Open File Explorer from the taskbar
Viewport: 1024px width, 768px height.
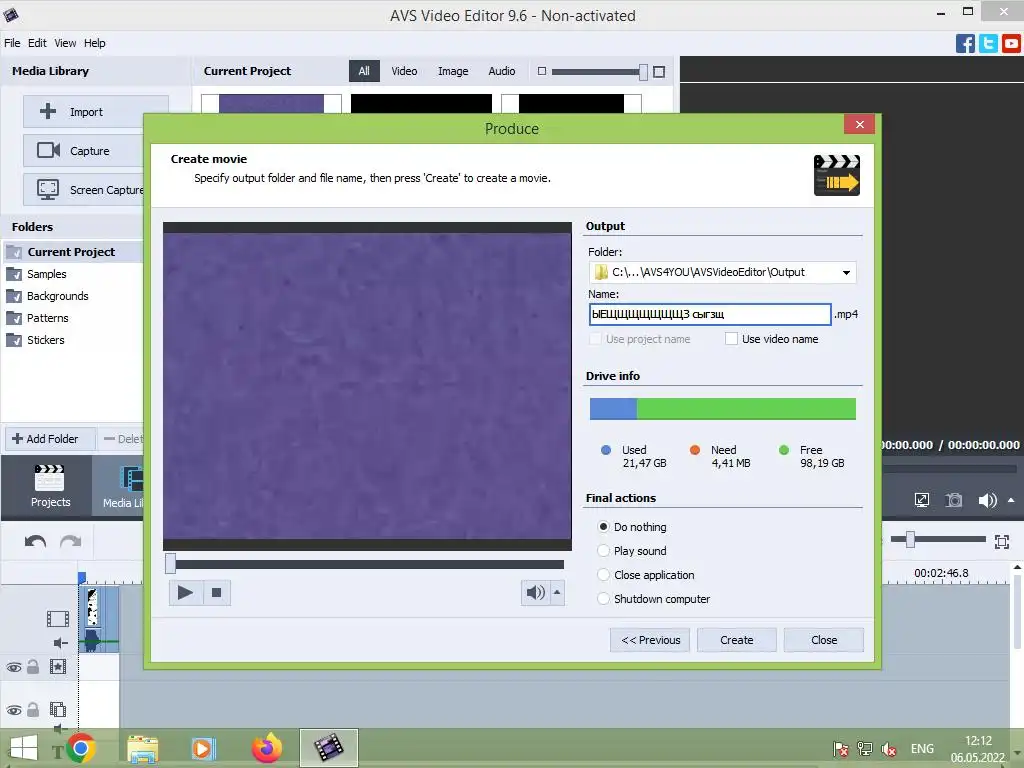tap(142, 749)
